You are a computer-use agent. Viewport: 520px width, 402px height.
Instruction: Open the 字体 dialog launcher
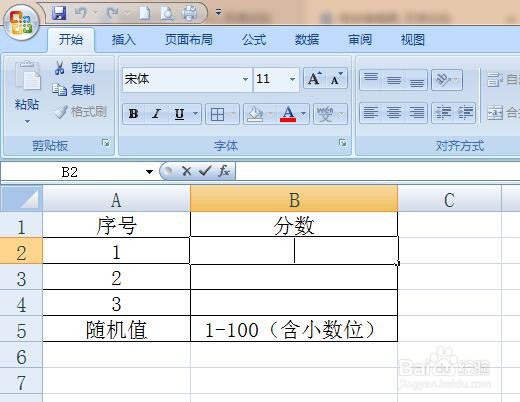(x=342, y=143)
